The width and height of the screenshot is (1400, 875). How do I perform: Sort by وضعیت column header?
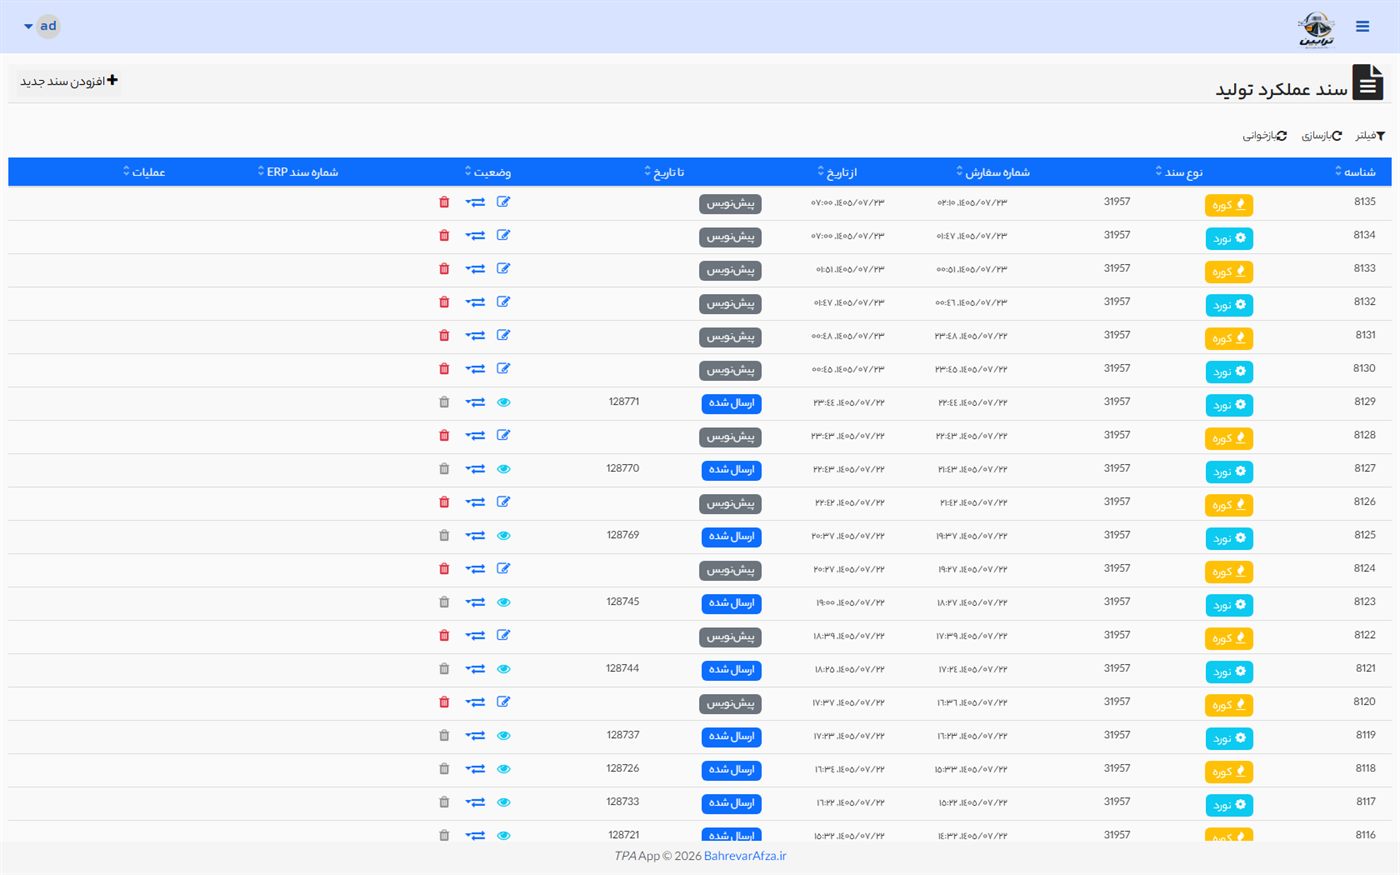(x=488, y=172)
